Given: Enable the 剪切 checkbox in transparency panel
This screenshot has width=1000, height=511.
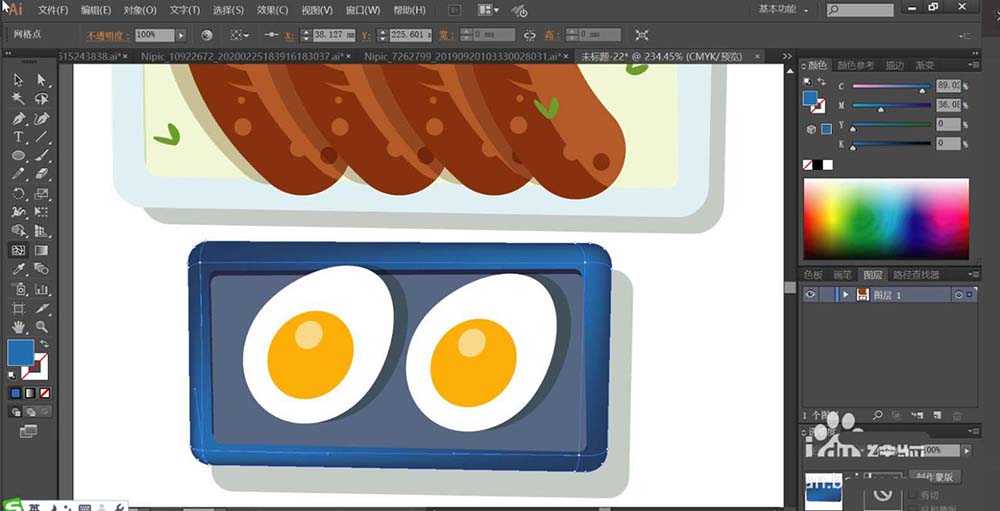Looking at the screenshot, I should [x=913, y=496].
